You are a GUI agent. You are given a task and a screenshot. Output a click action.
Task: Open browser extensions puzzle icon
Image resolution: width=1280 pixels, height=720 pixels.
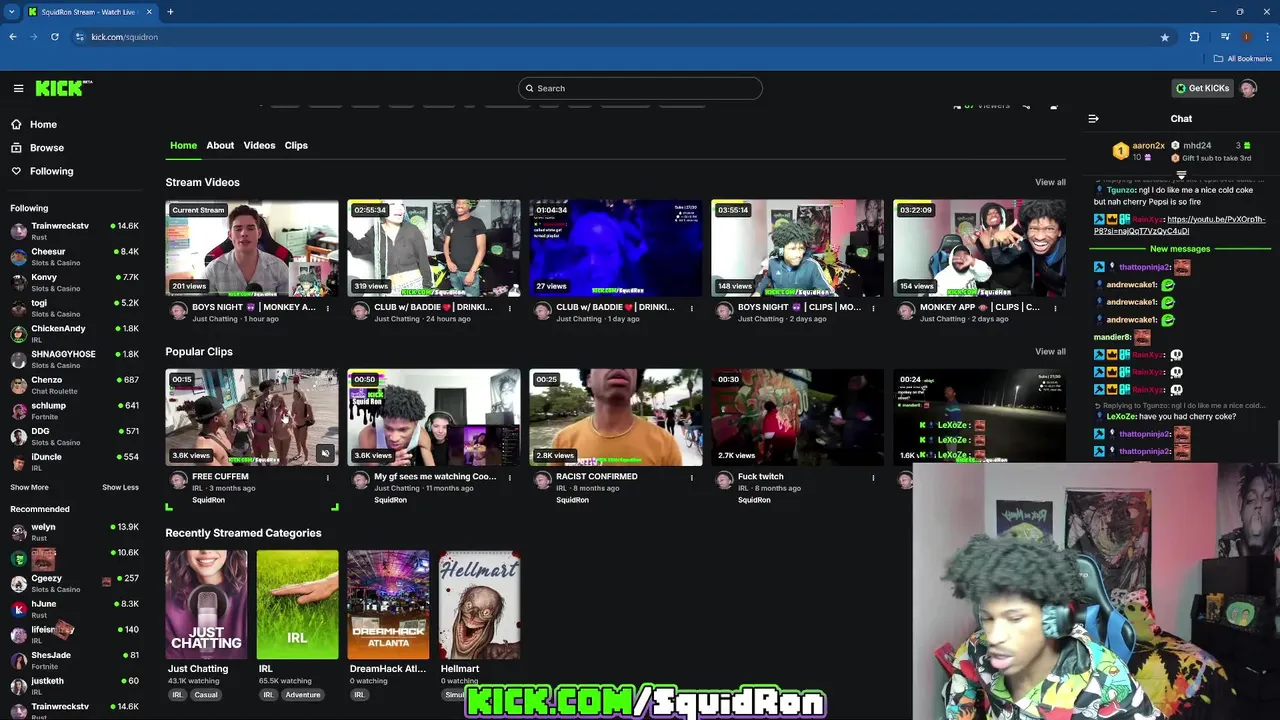click(x=1194, y=37)
